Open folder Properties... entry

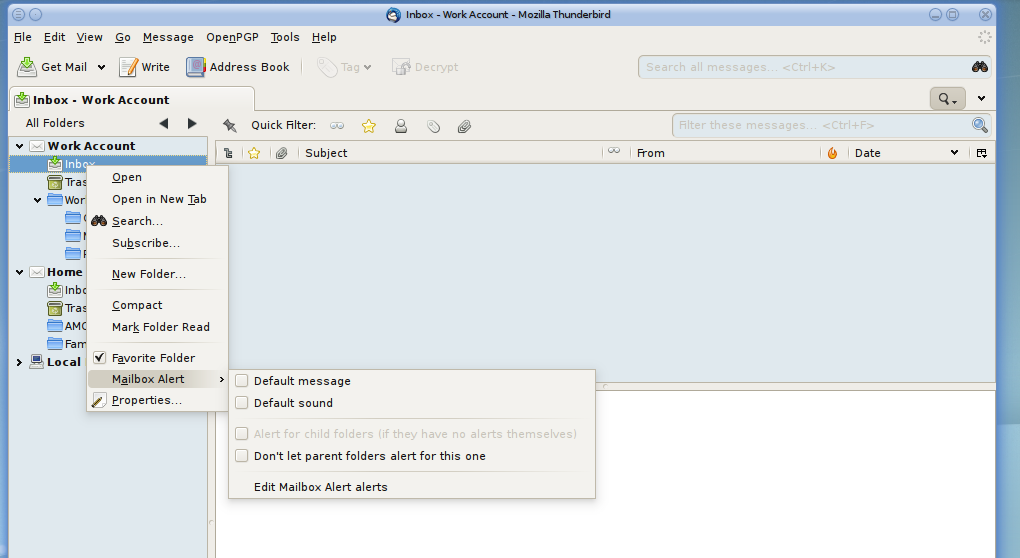point(157,400)
